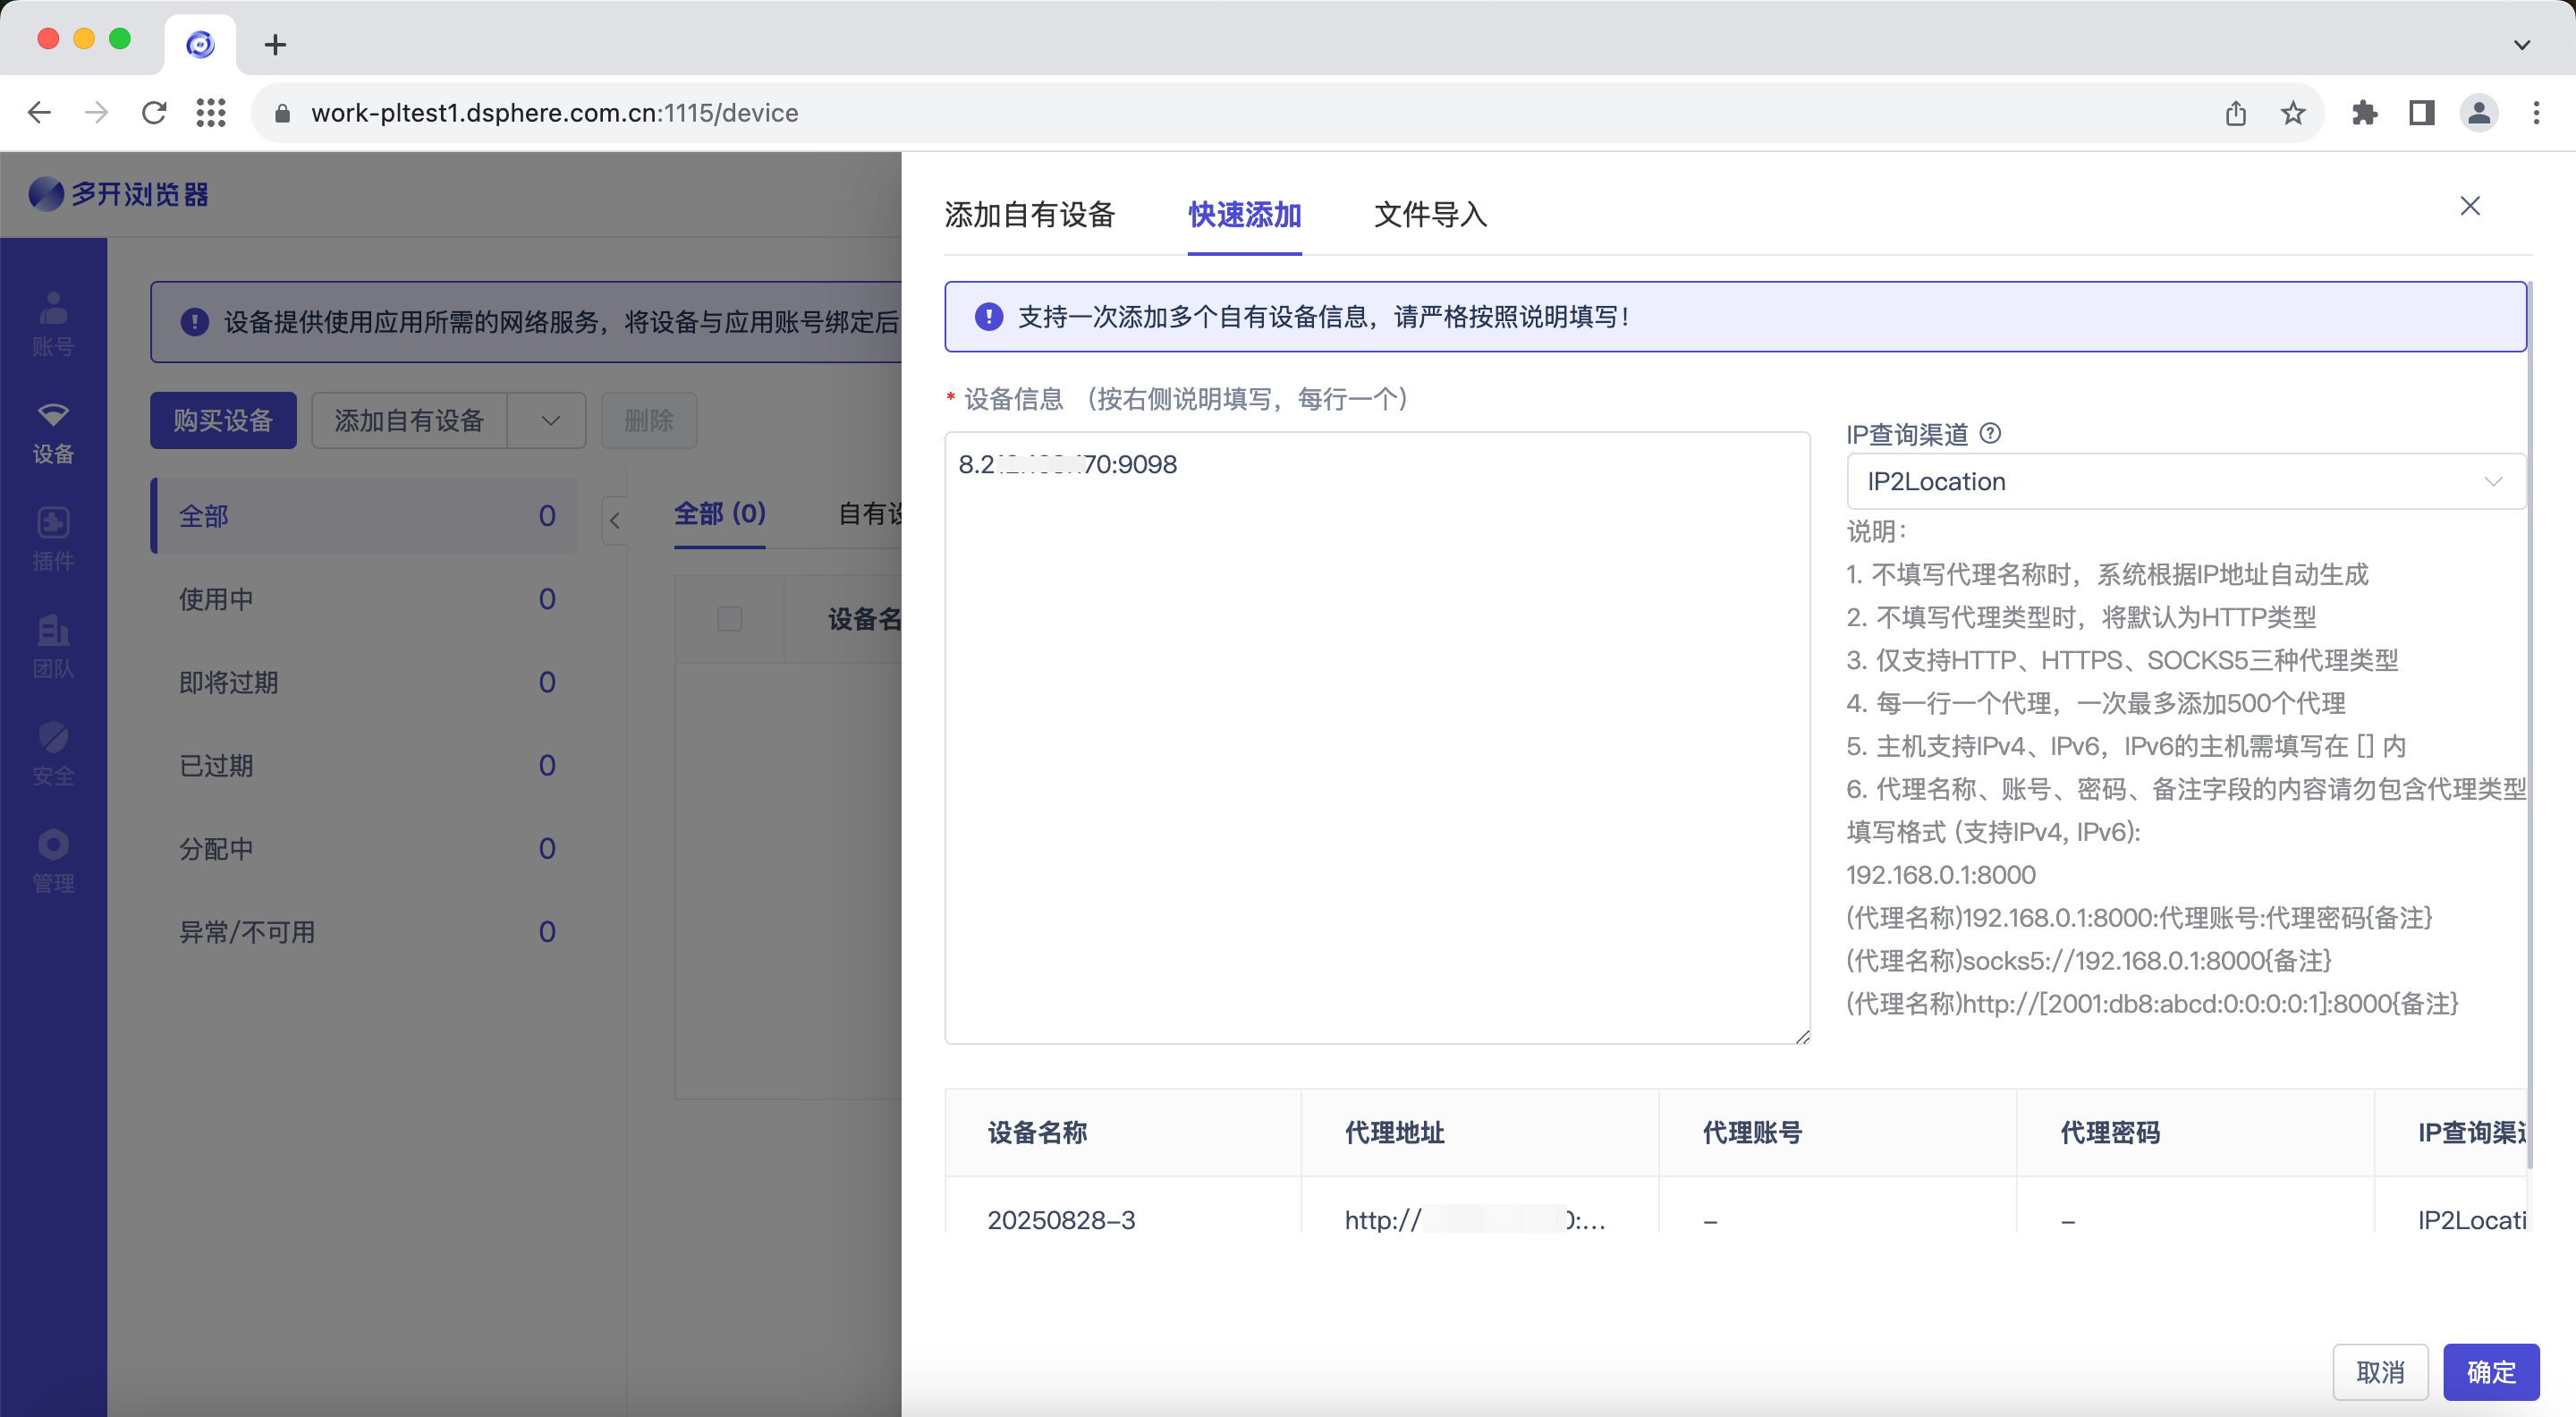Select the 全部 filter in the status list
Image resolution: width=2576 pixels, height=1417 pixels.
tap(365, 516)
